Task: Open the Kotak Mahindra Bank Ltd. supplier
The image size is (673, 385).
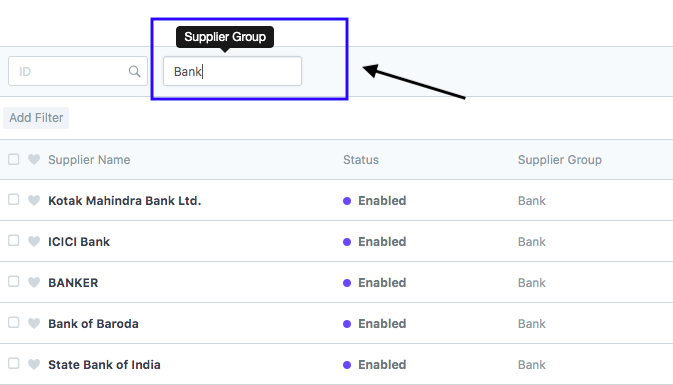Action: point(124,200)
